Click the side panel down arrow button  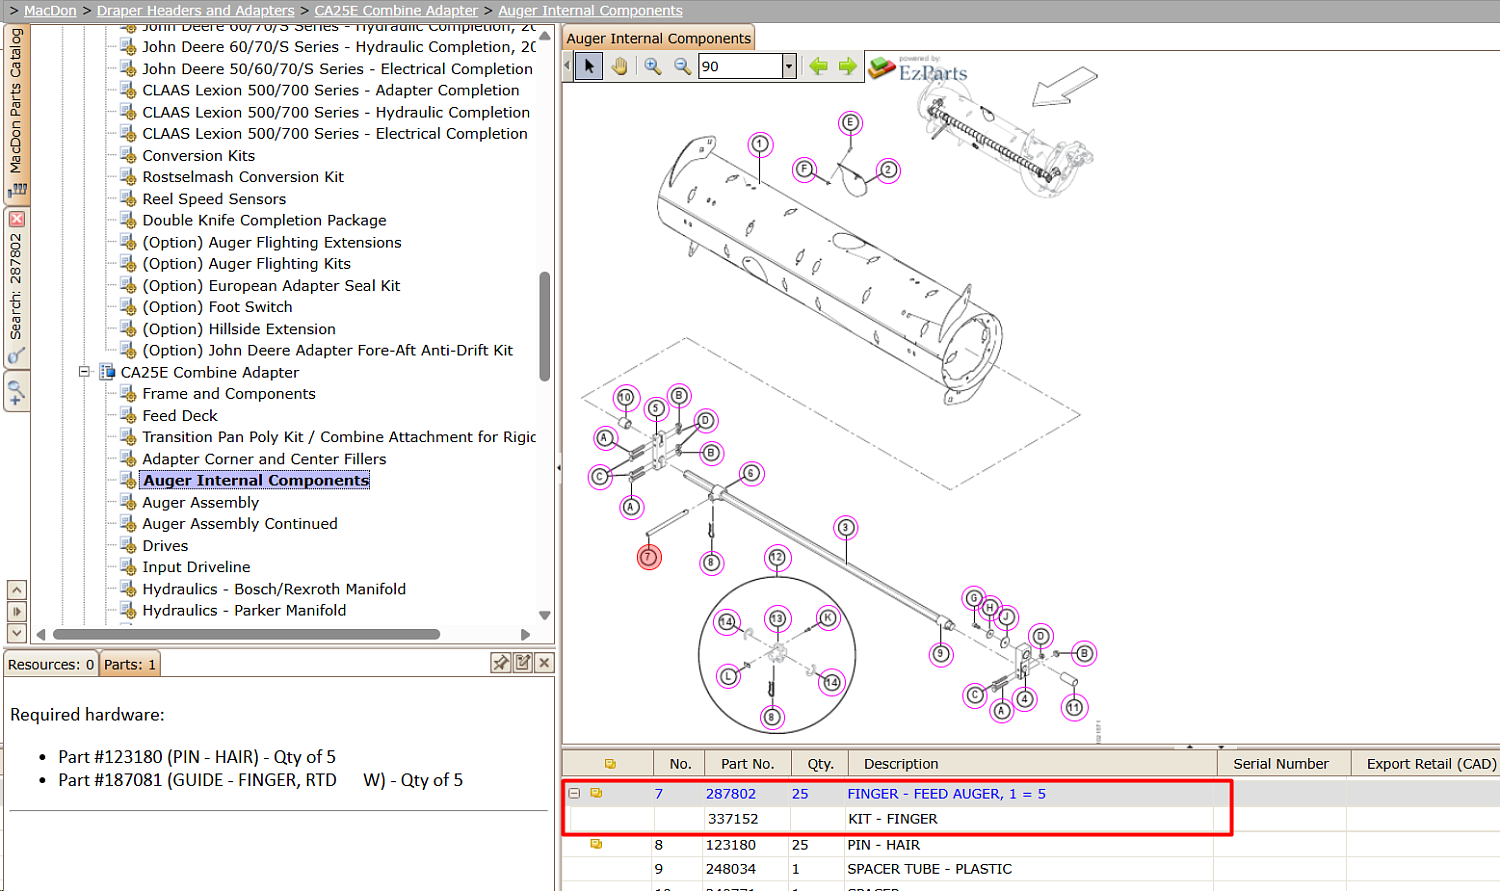(x=17, y=632)
